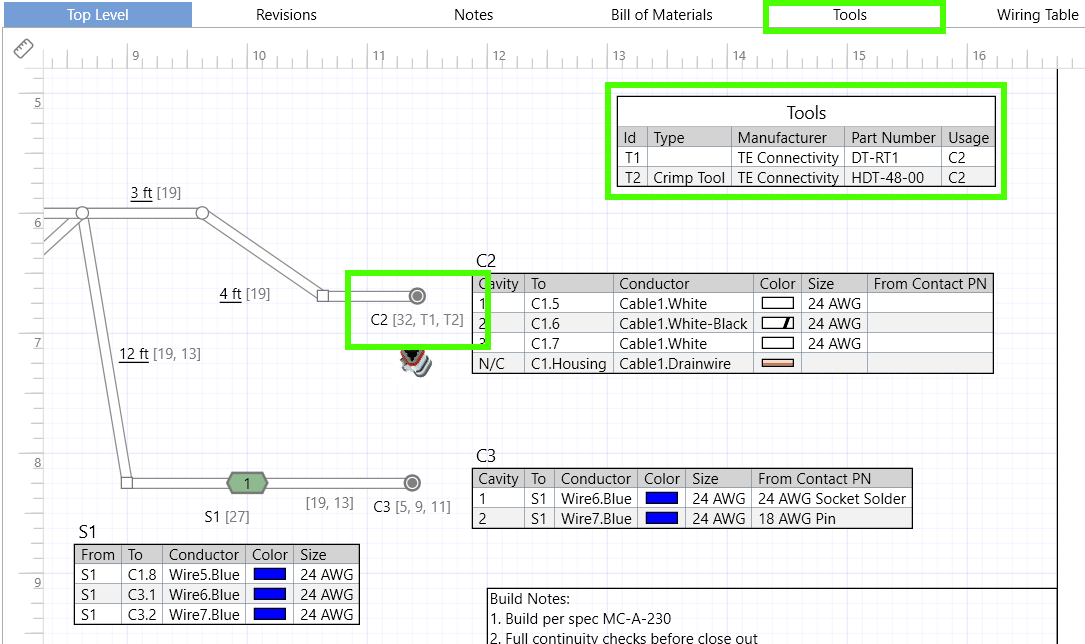The image size is (1085, 644).
Task: Click the 3 ft length label
Action: click(141, 192)
